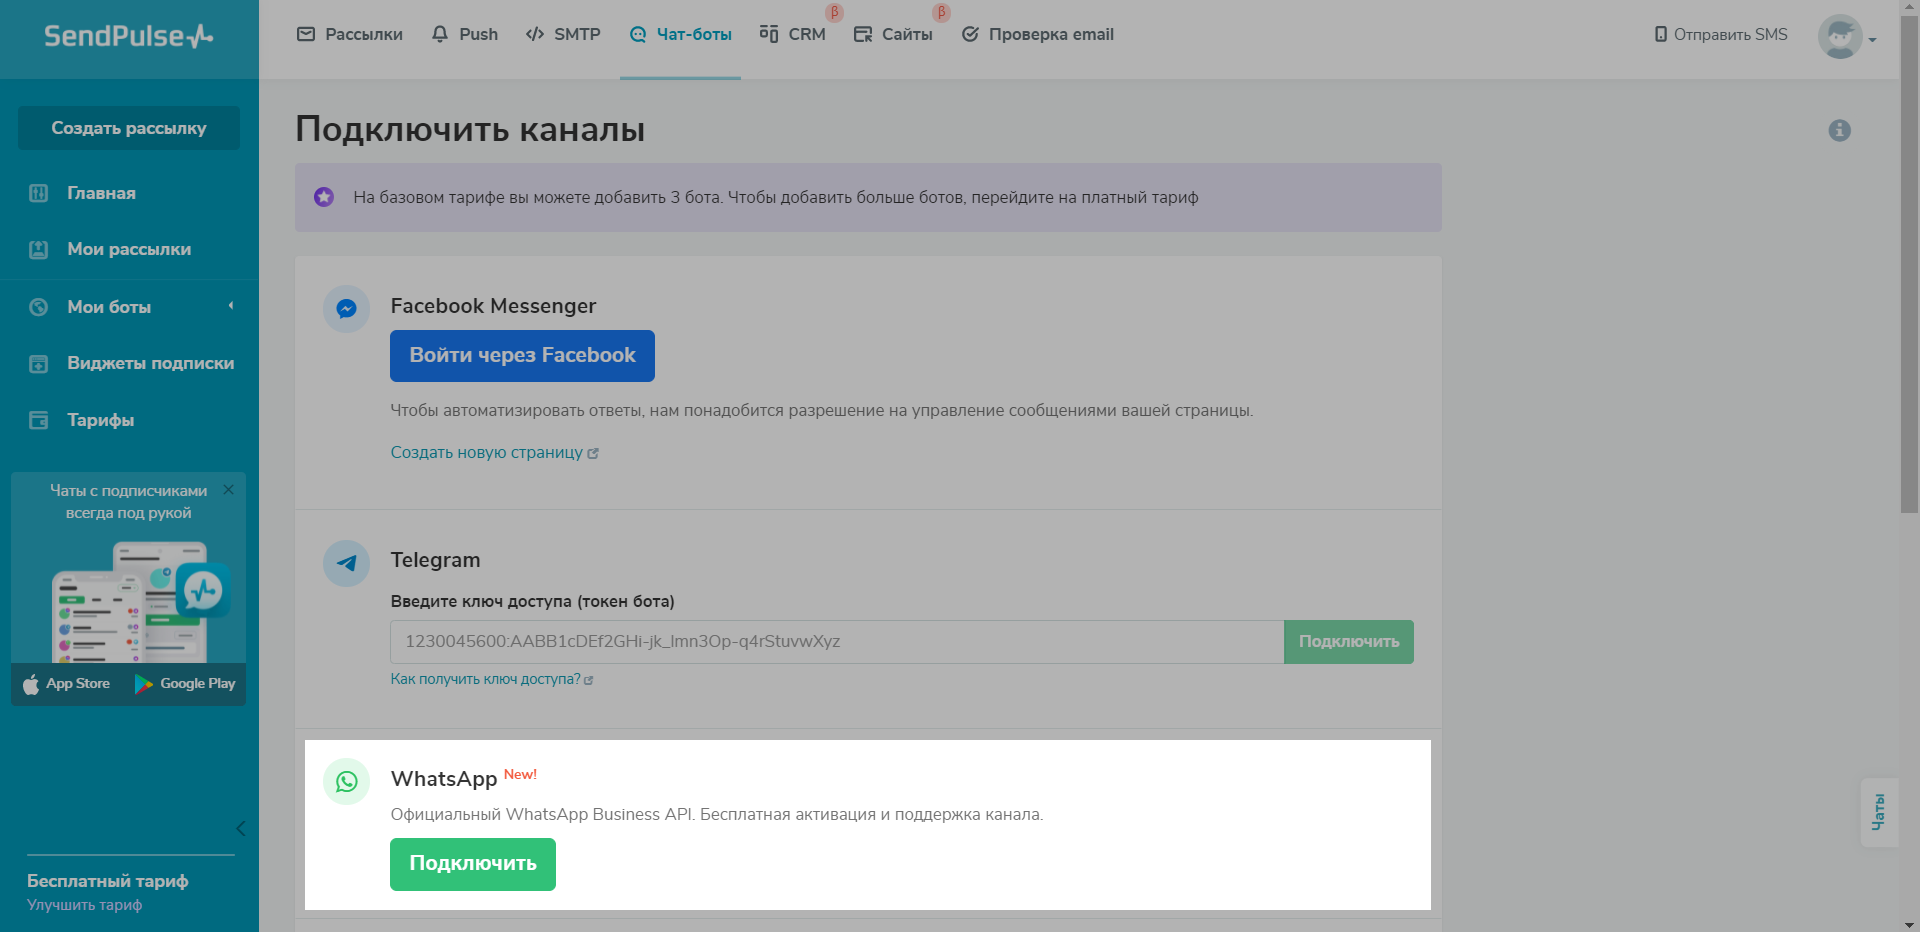
Task: Switch to the Чат-боты tab
Action: pos(680,34)
